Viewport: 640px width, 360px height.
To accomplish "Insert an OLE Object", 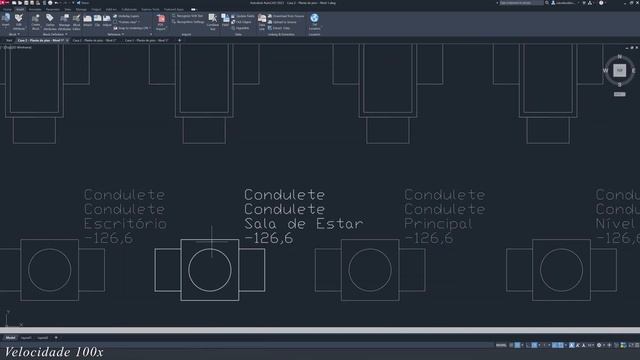I will (x=241, y=22).
